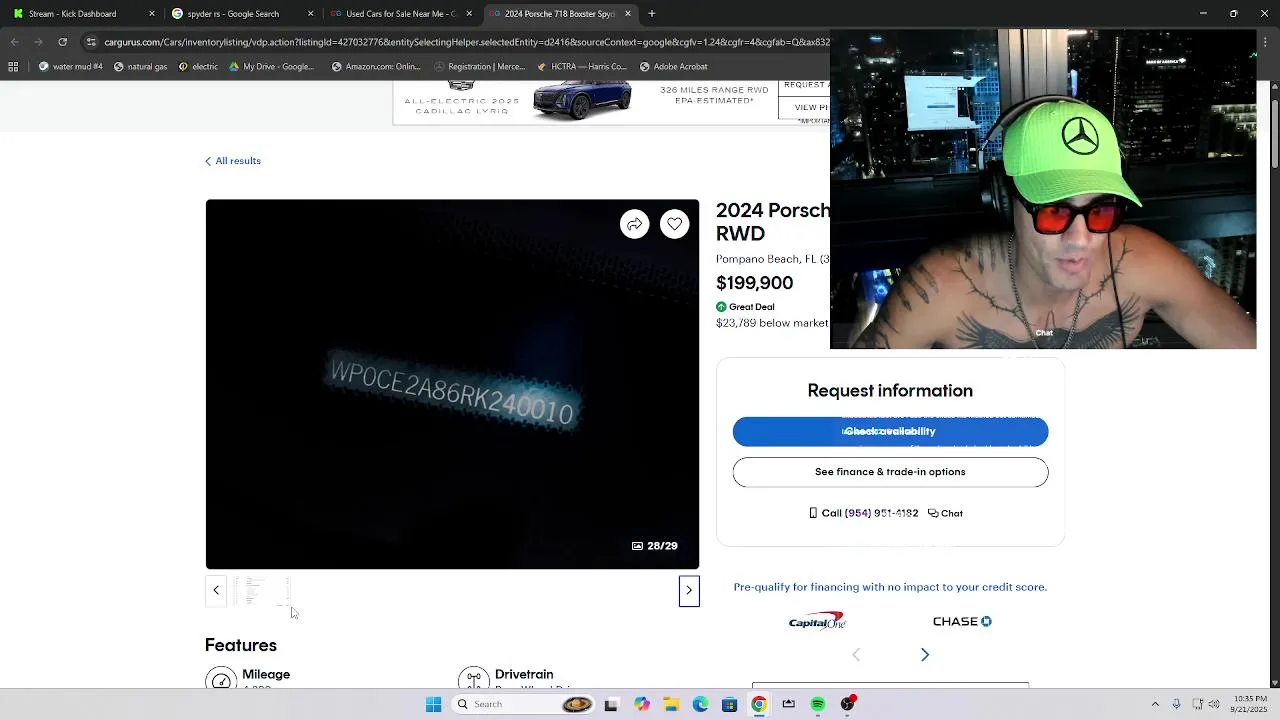
Task: Click the photo count 28/29 badge
Action: tap(655, 546)
